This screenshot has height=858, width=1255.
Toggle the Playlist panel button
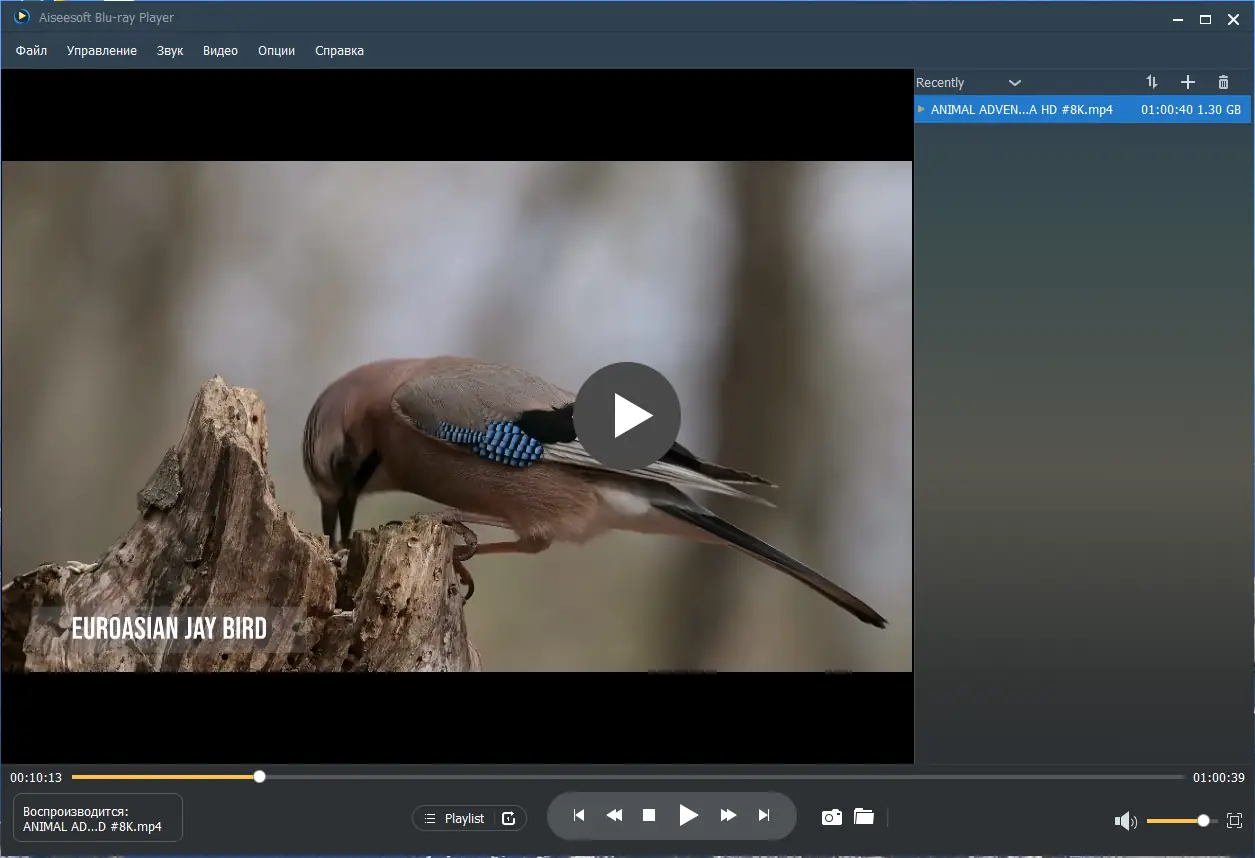(454, 818)
